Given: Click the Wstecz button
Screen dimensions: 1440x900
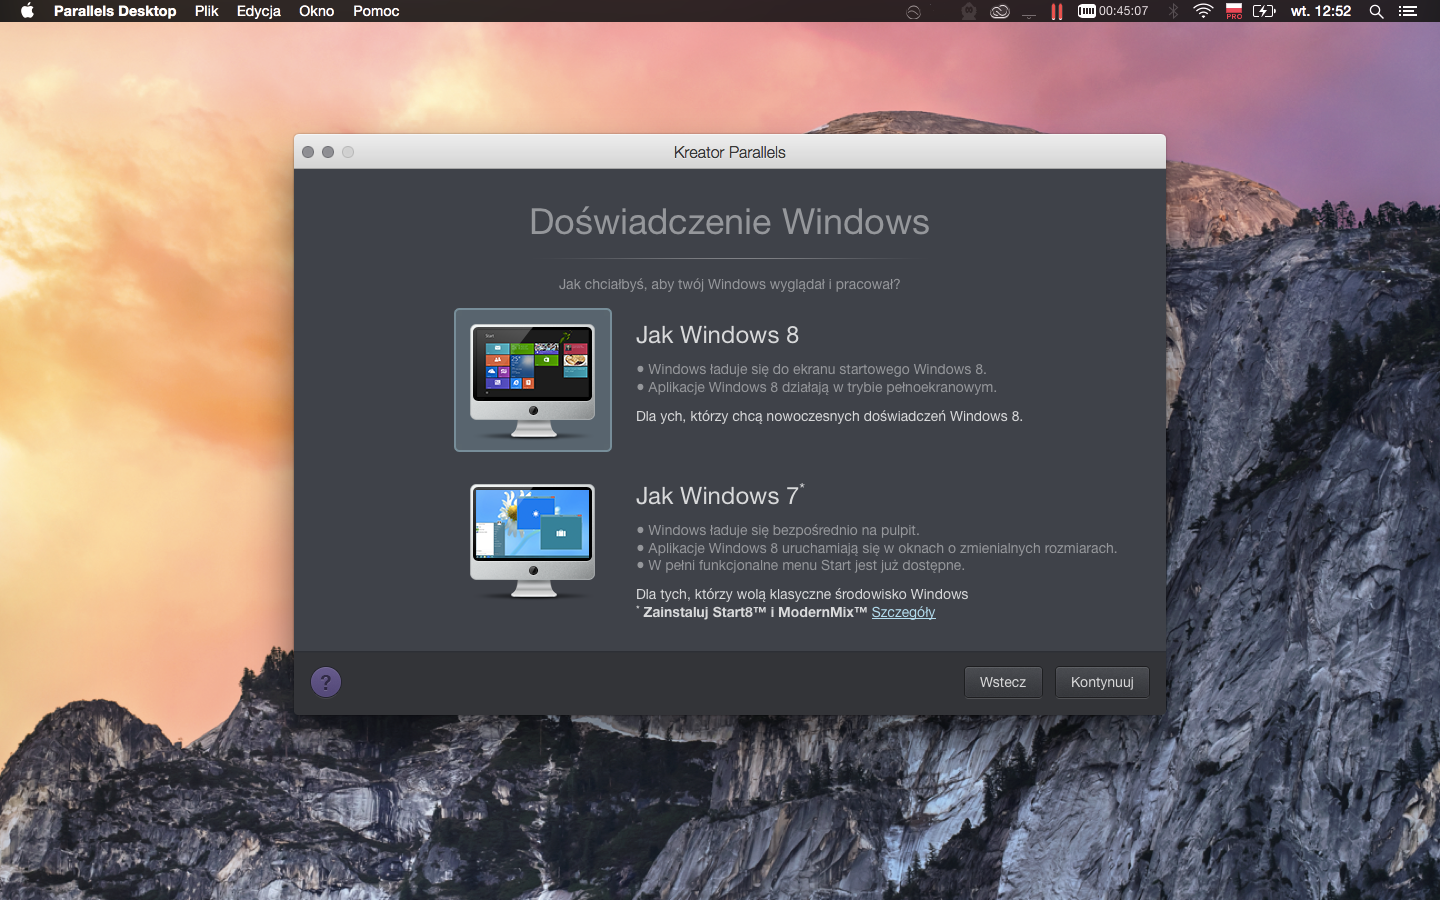Looking at the screenshot, I should (1003, 682).
